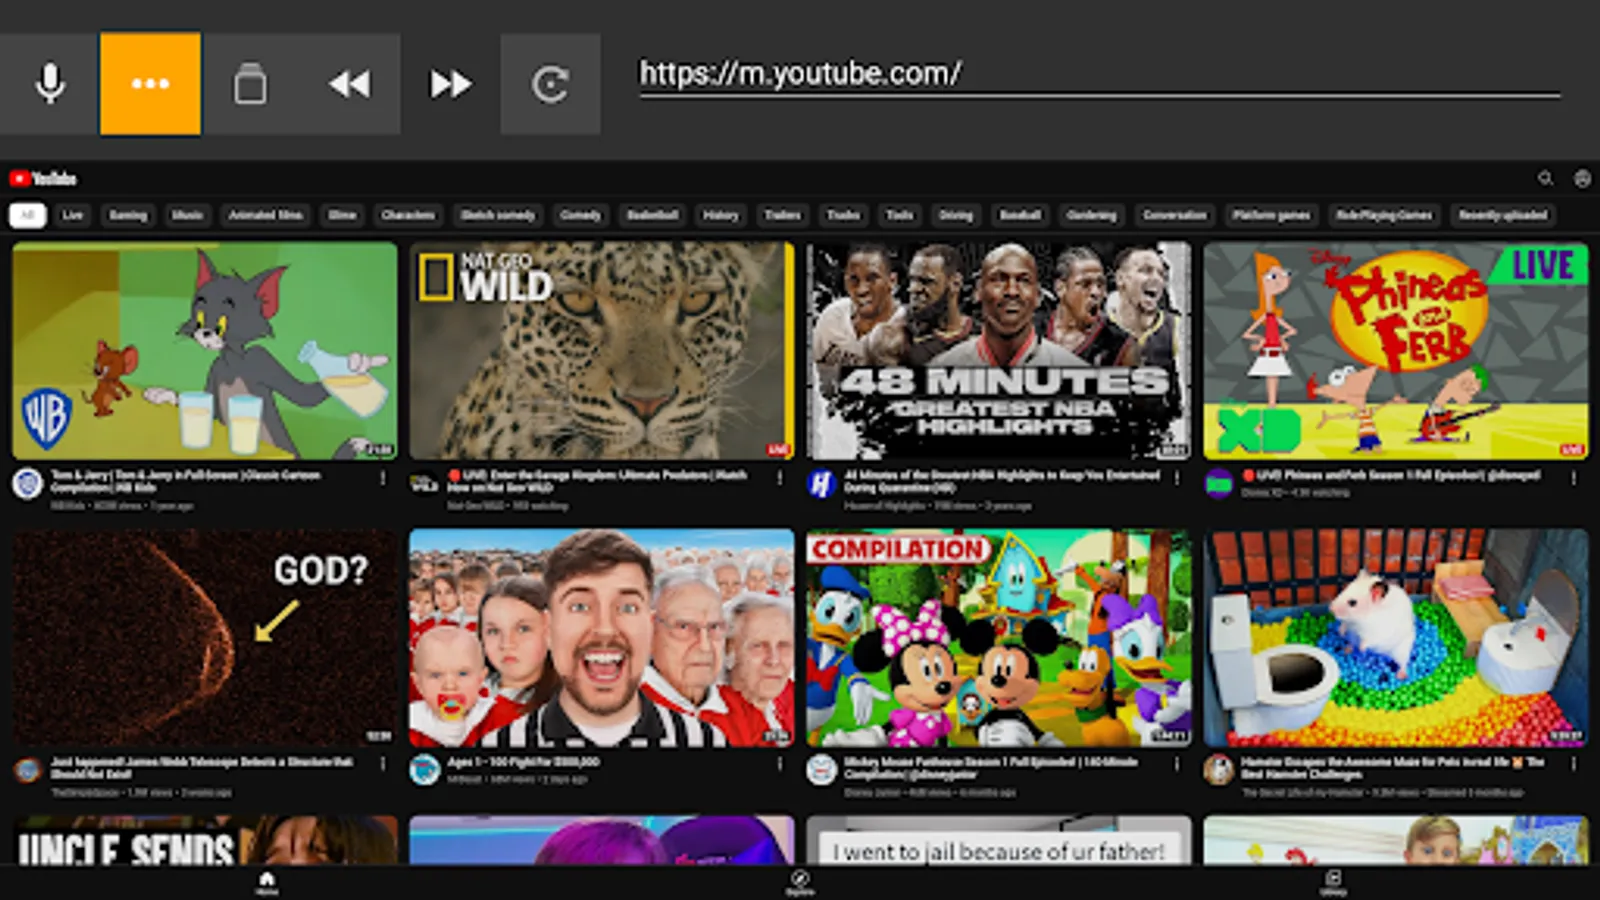Viewport: 1600px width, 900px height.
Task: Open the Hamster Escapes maze video title
Action: (1393, 768)
